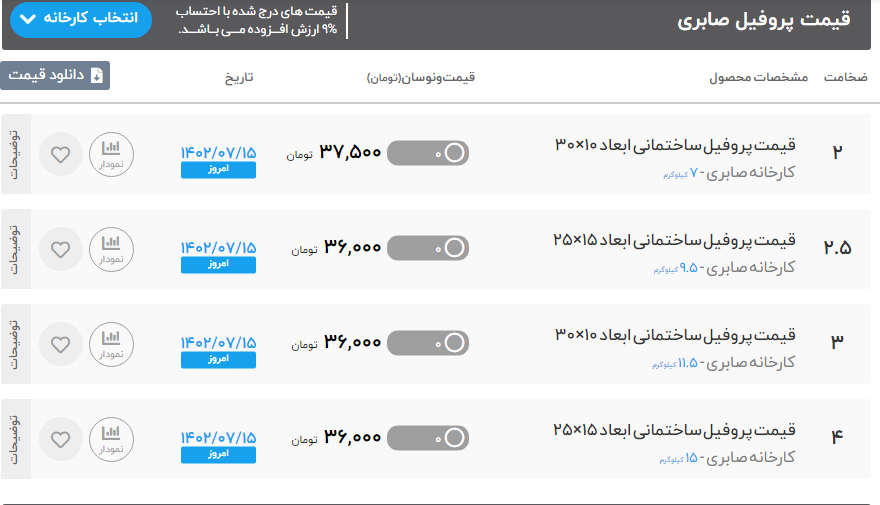Click the heart icon in the thickness 3 row
This screenshot has width=880, height=505.
pyautogui.click(x=61, y=344)
